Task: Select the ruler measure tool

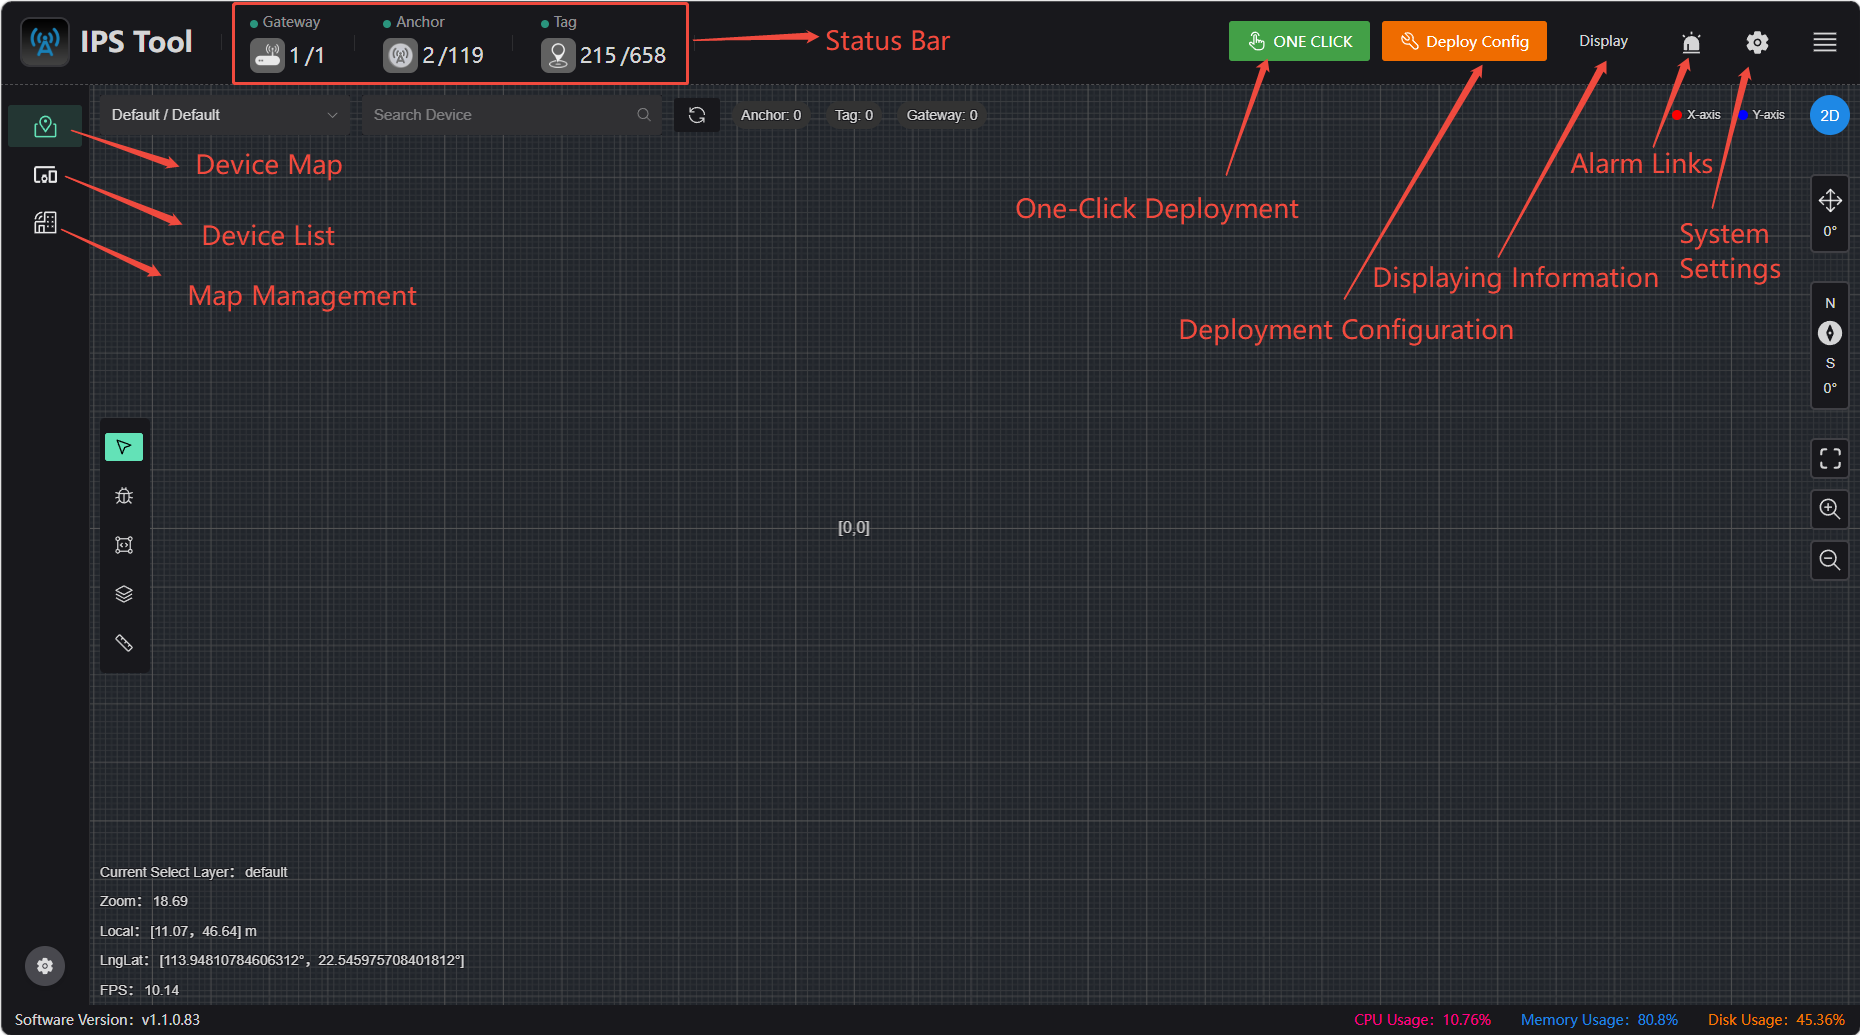Action: coord(124,643)
